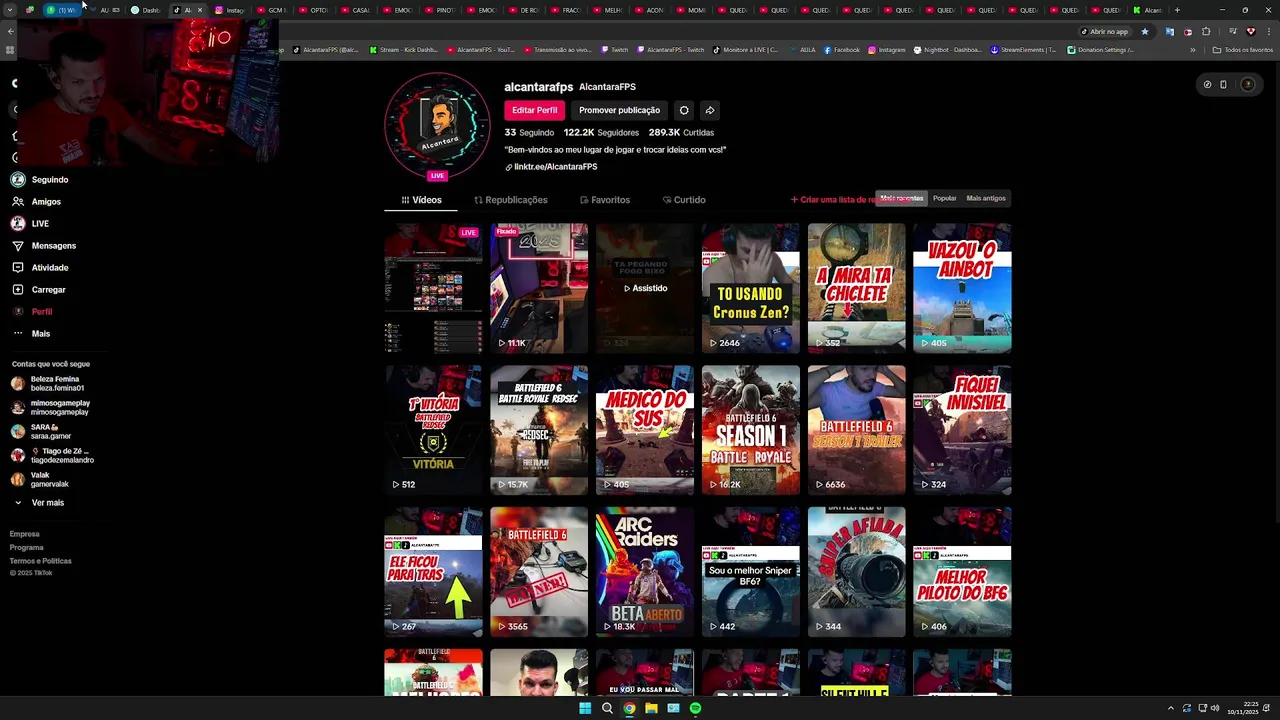
Task: Open profile settings gear icon
Action: coord(684,110)
